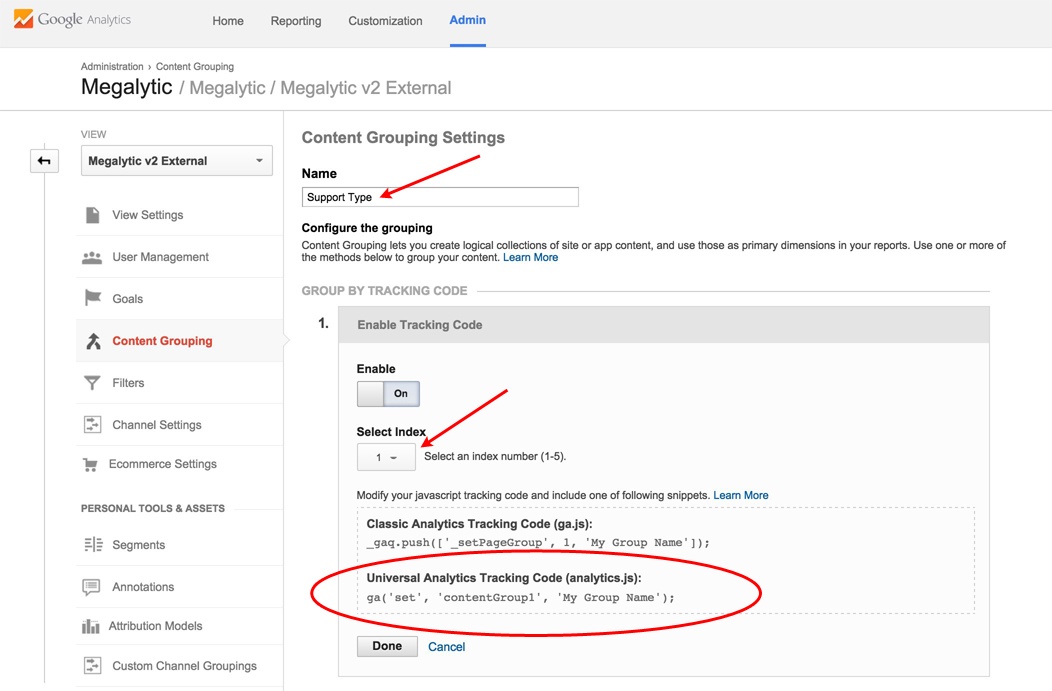Open the Select Index number dropdown
1052x691 pixels.
386,457
